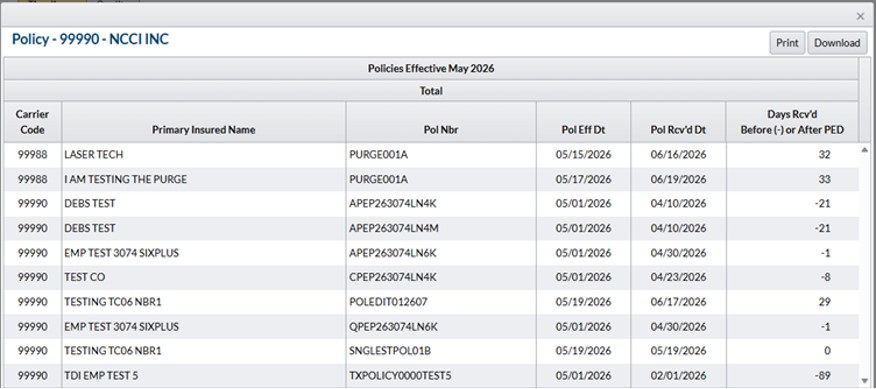Click the days value -8

click(825, 277)
